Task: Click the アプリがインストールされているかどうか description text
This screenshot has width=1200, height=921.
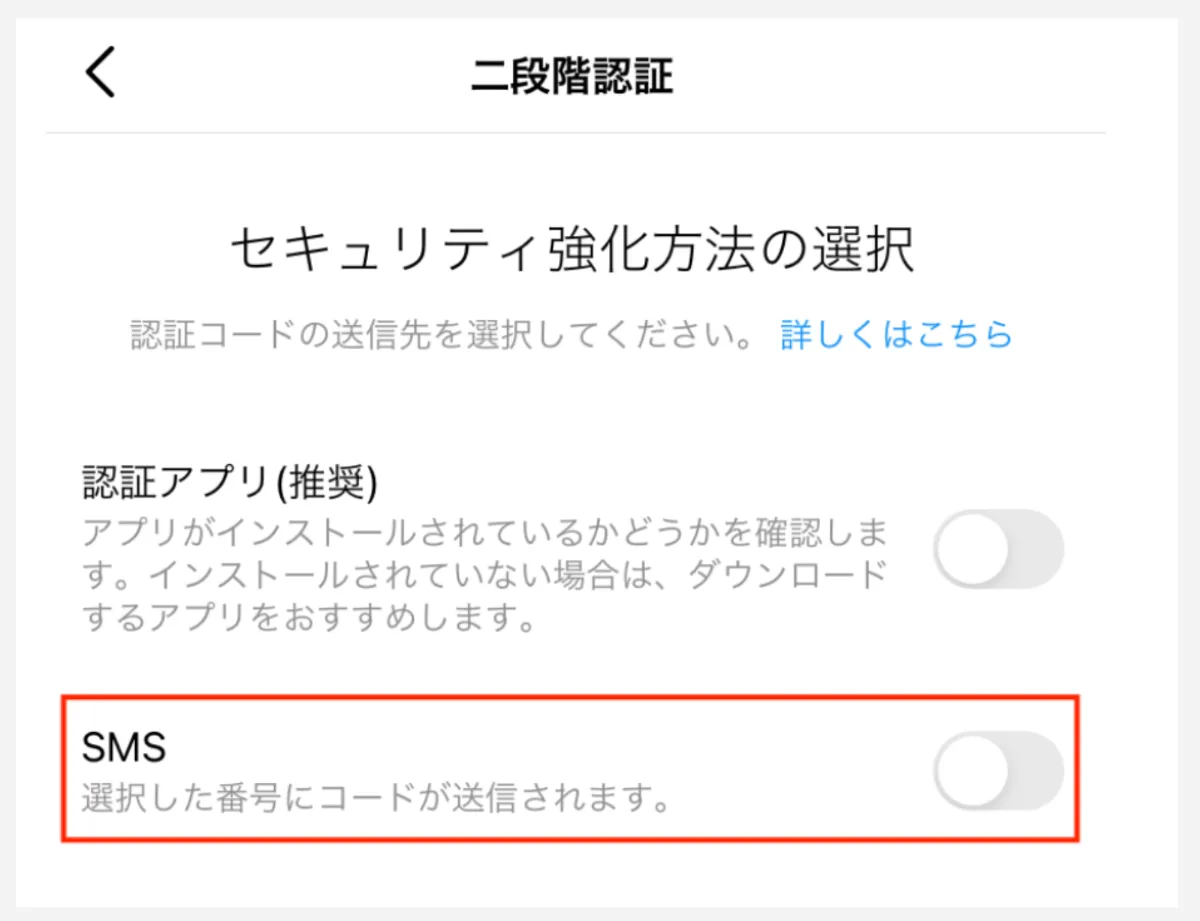Action: point(484,532)
